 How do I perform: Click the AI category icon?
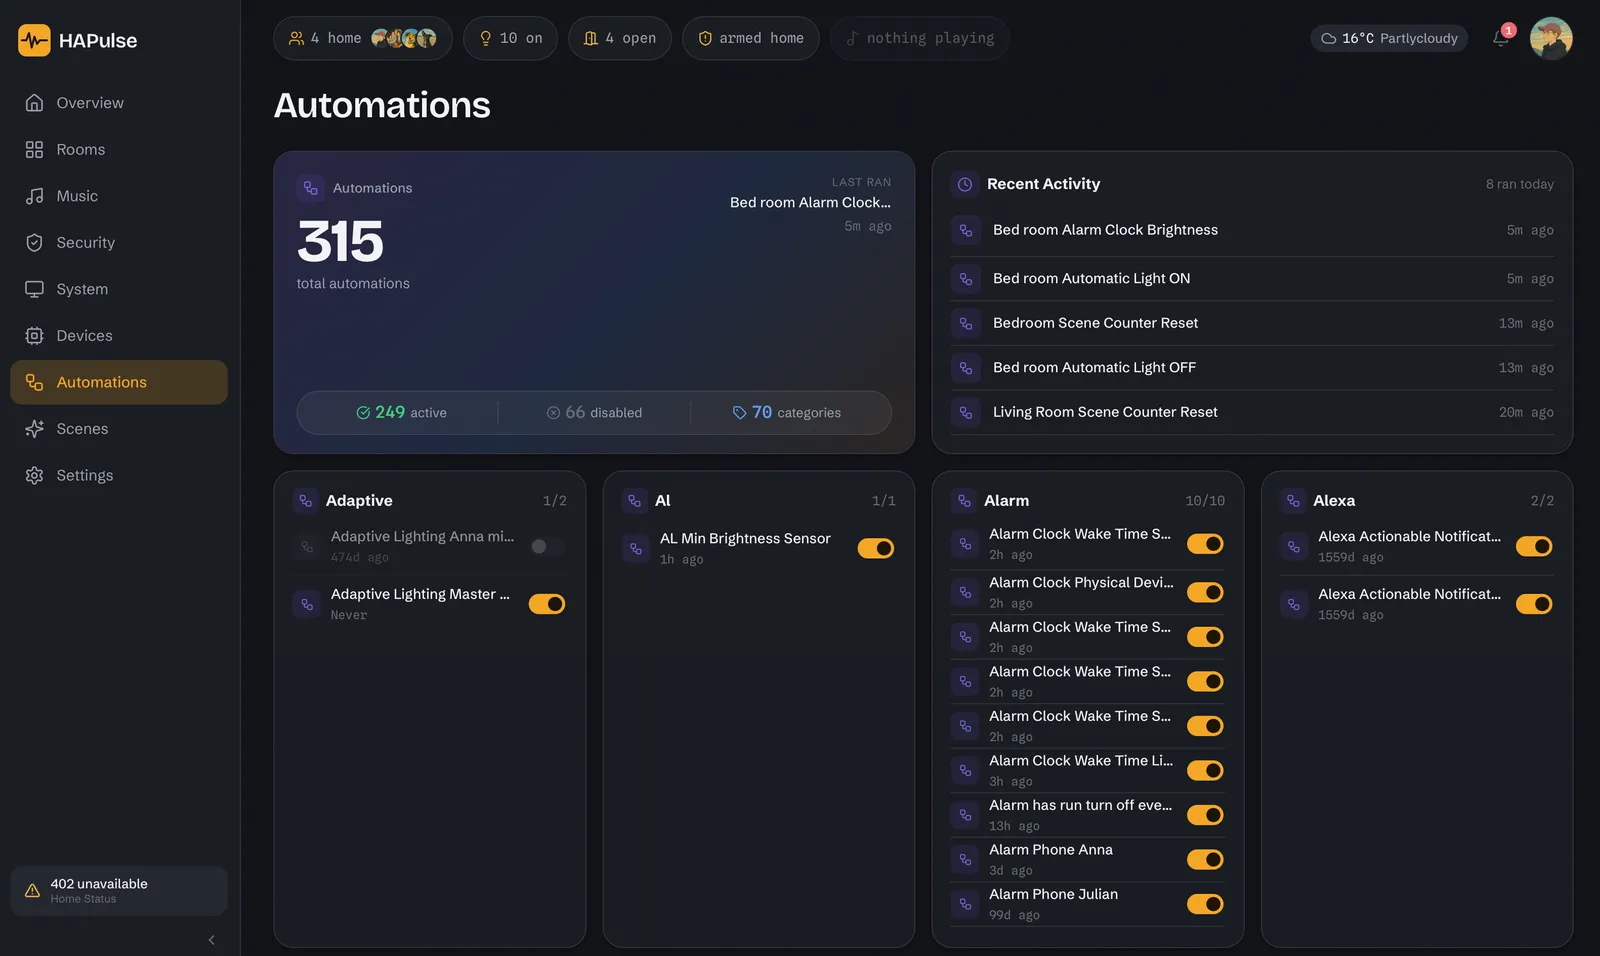(x=635, y=500)
